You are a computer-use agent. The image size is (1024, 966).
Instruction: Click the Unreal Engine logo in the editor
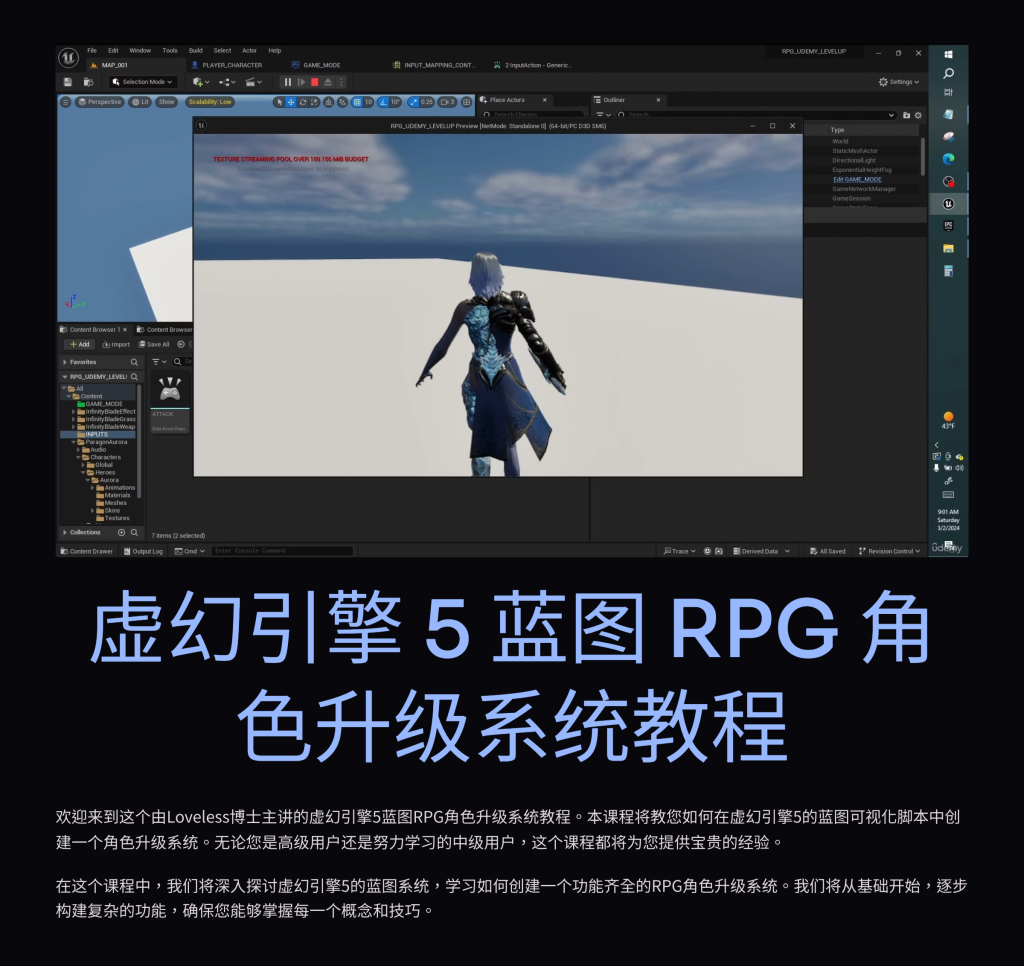pos(69,58)
